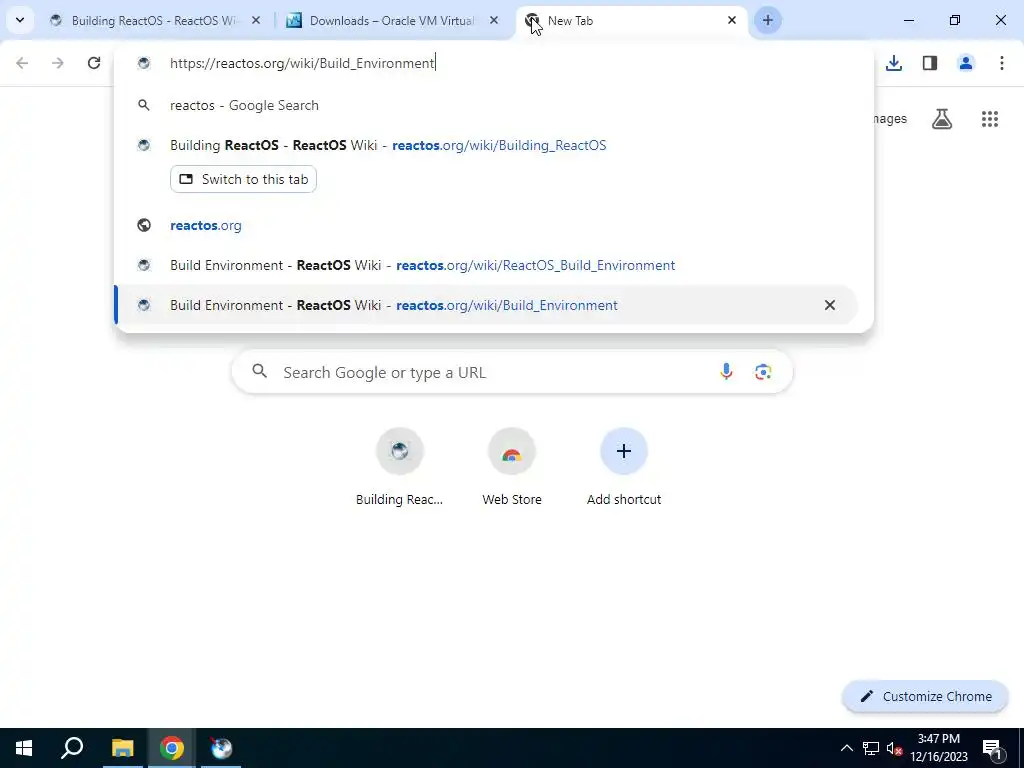Click the Images link
The width and height of the screenshot is (1024, 768).
[890, 119]
